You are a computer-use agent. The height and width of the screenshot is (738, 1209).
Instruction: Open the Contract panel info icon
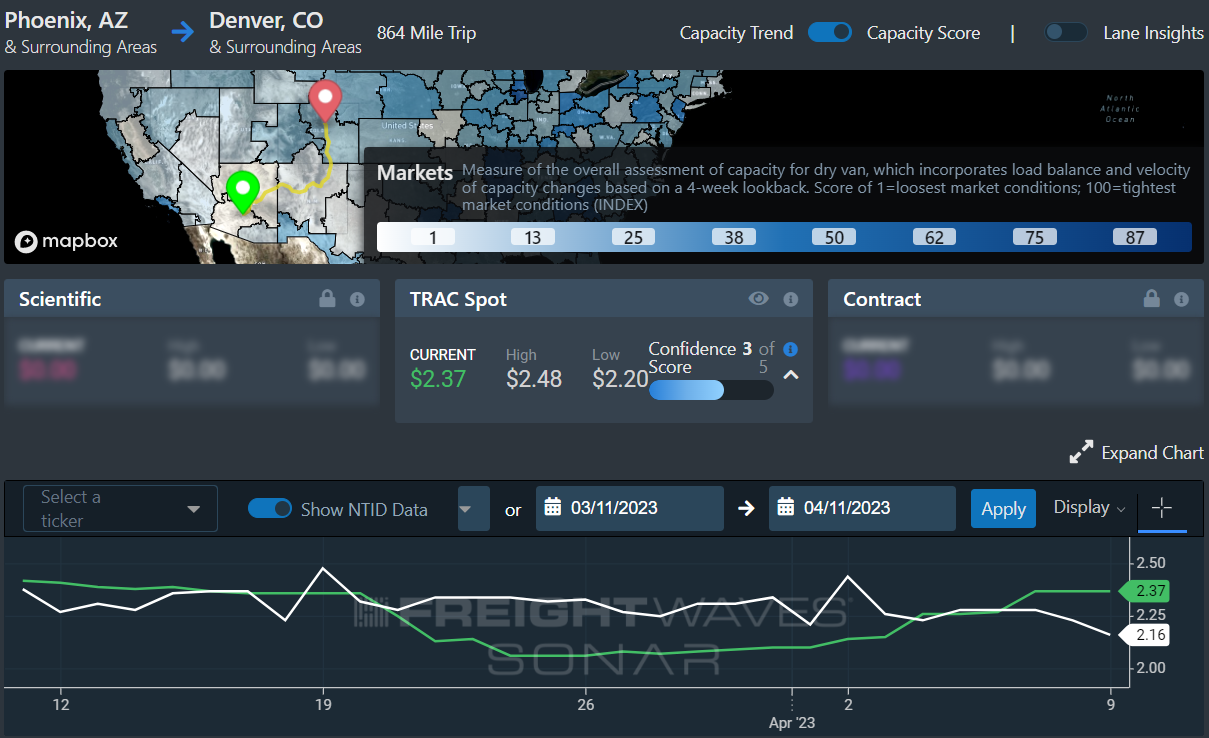click(1181, 299)
